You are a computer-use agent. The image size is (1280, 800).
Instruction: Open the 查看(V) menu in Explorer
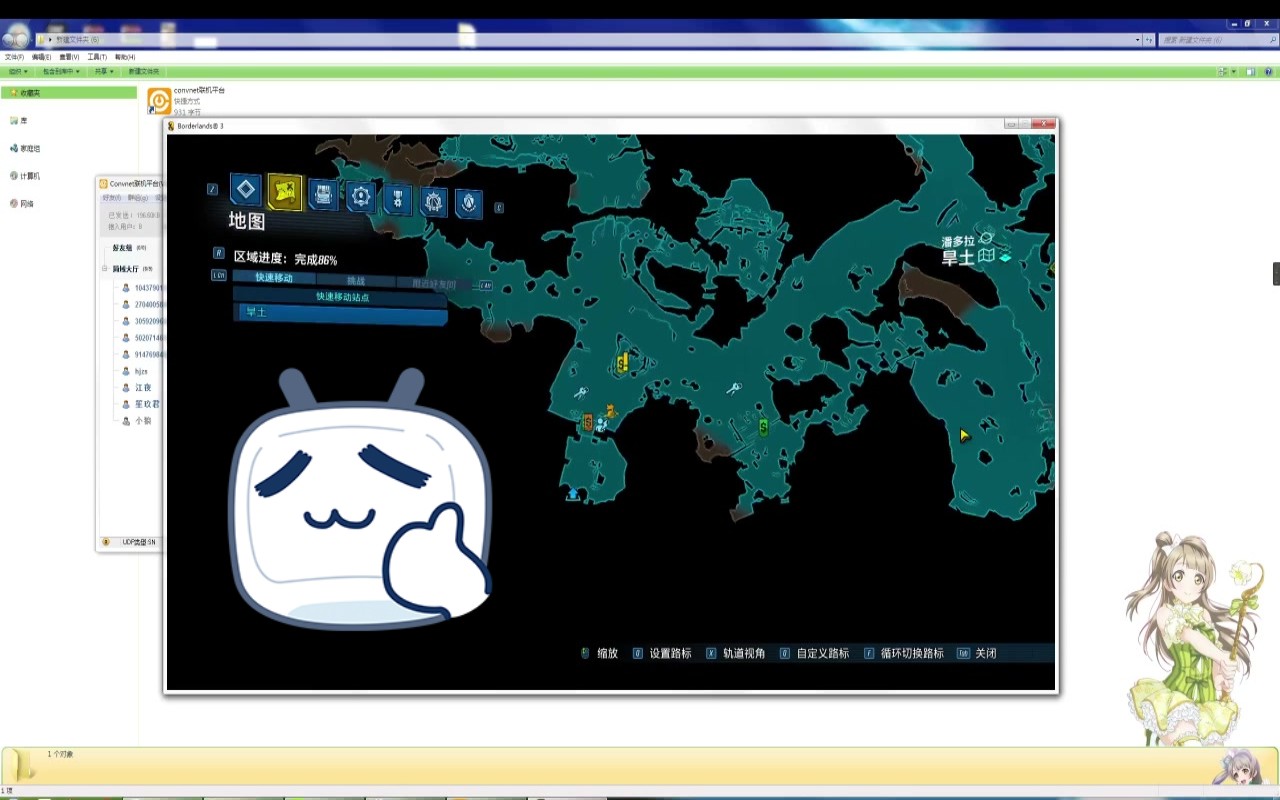click(69, 57)
